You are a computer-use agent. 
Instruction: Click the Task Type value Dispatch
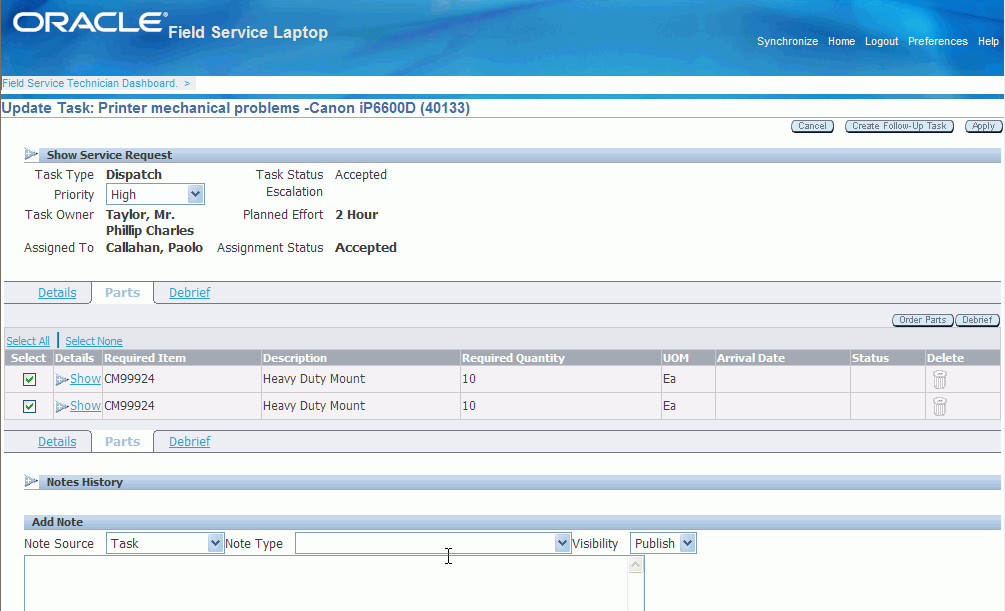(134, 174)
